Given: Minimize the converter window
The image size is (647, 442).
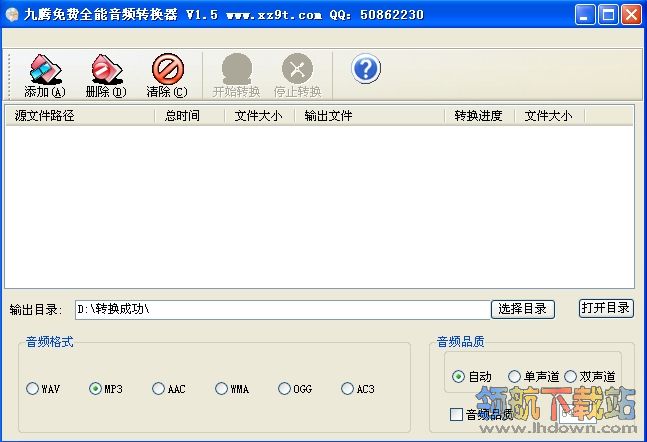Looking at the screenshot, I should tap(585, 15).
